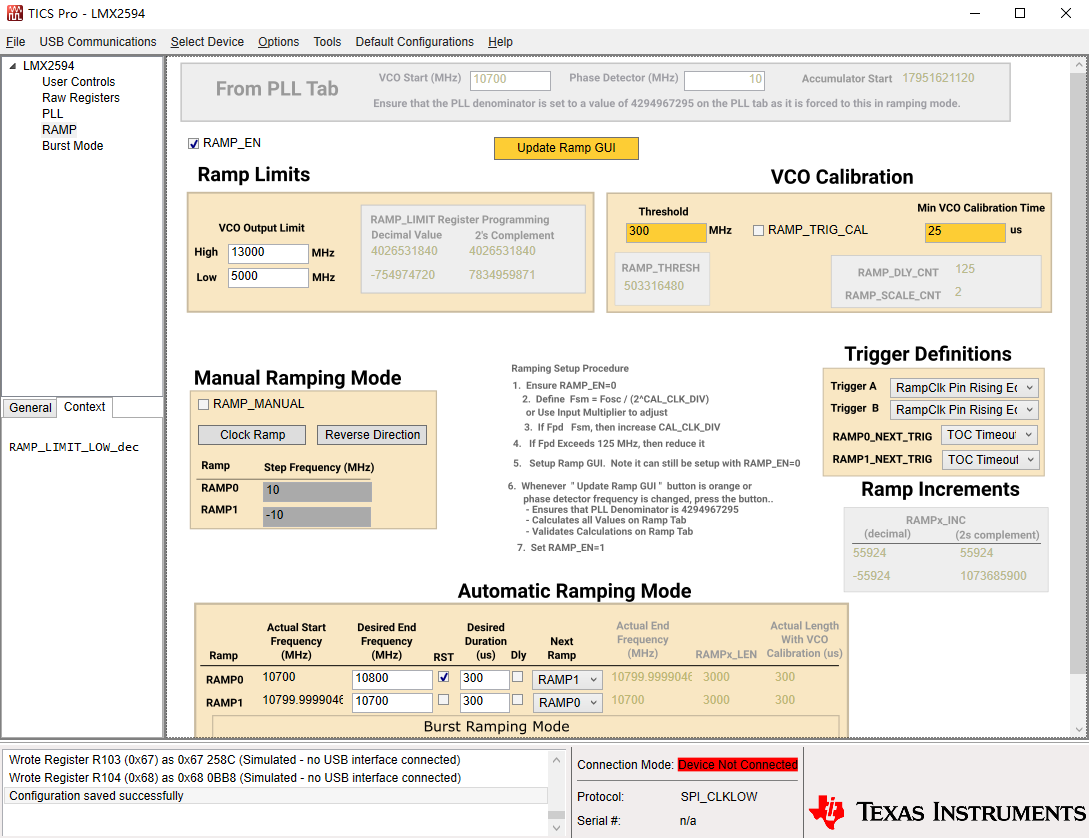The width and height of the screenshot is (1089, 838).
Task: Open the Options menu
Action: (x=279, y=42)
